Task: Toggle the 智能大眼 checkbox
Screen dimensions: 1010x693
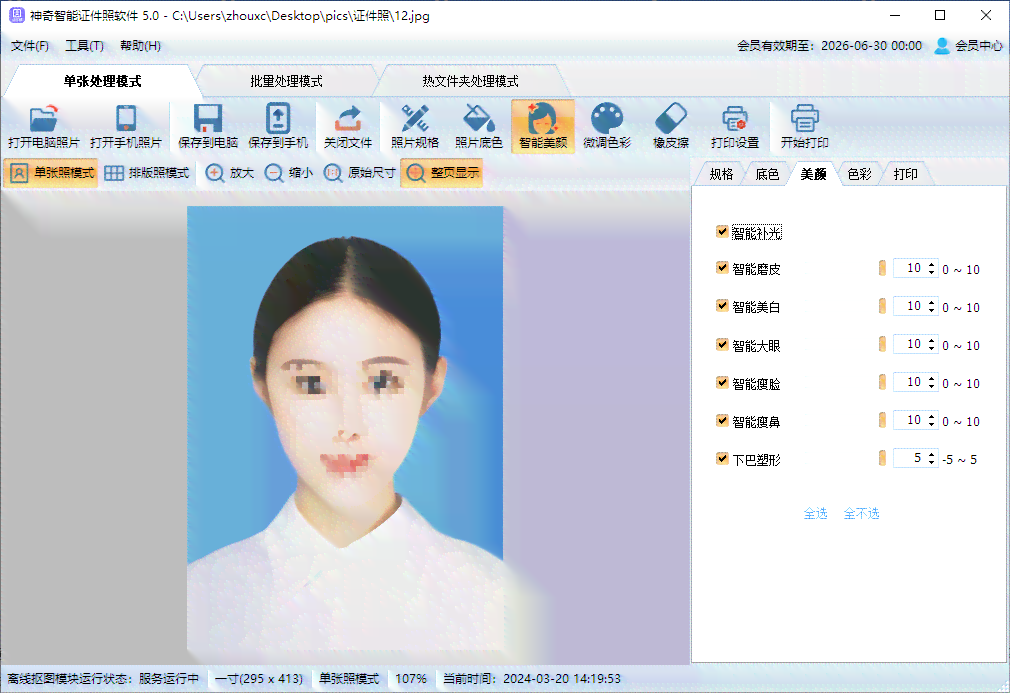Action: point(722,345)
